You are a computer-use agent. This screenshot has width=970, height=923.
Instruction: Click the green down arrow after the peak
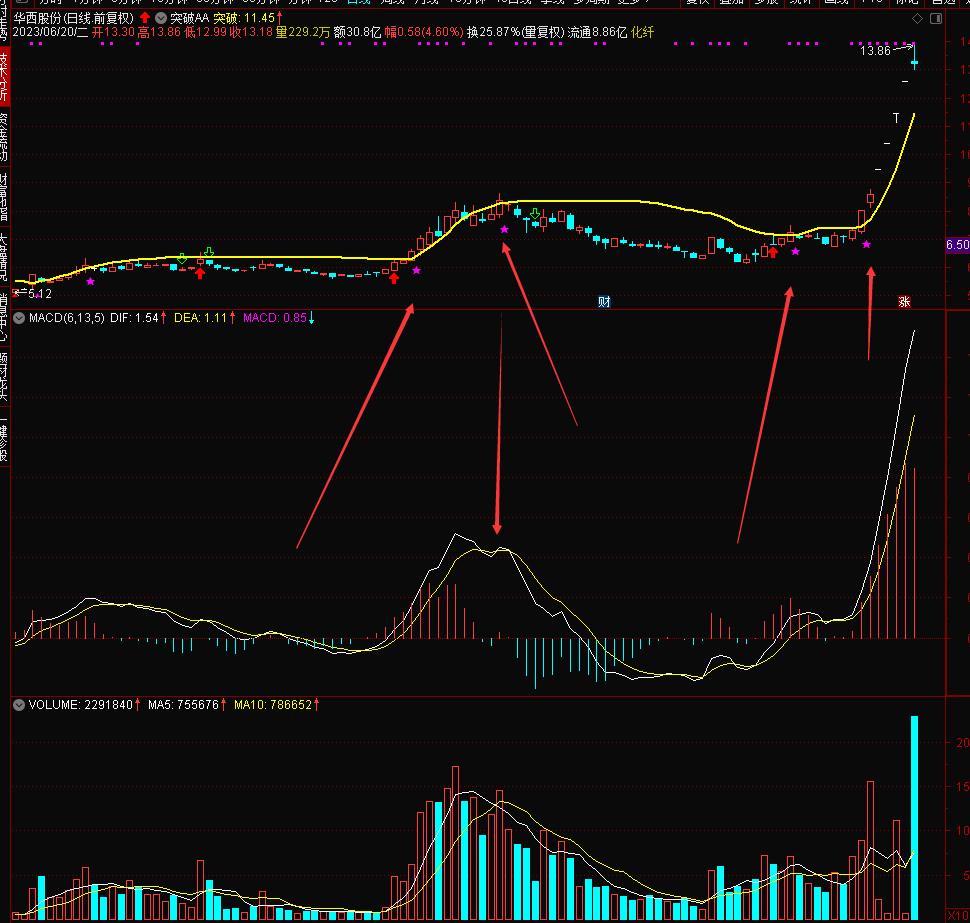click(x=535, y=214)
